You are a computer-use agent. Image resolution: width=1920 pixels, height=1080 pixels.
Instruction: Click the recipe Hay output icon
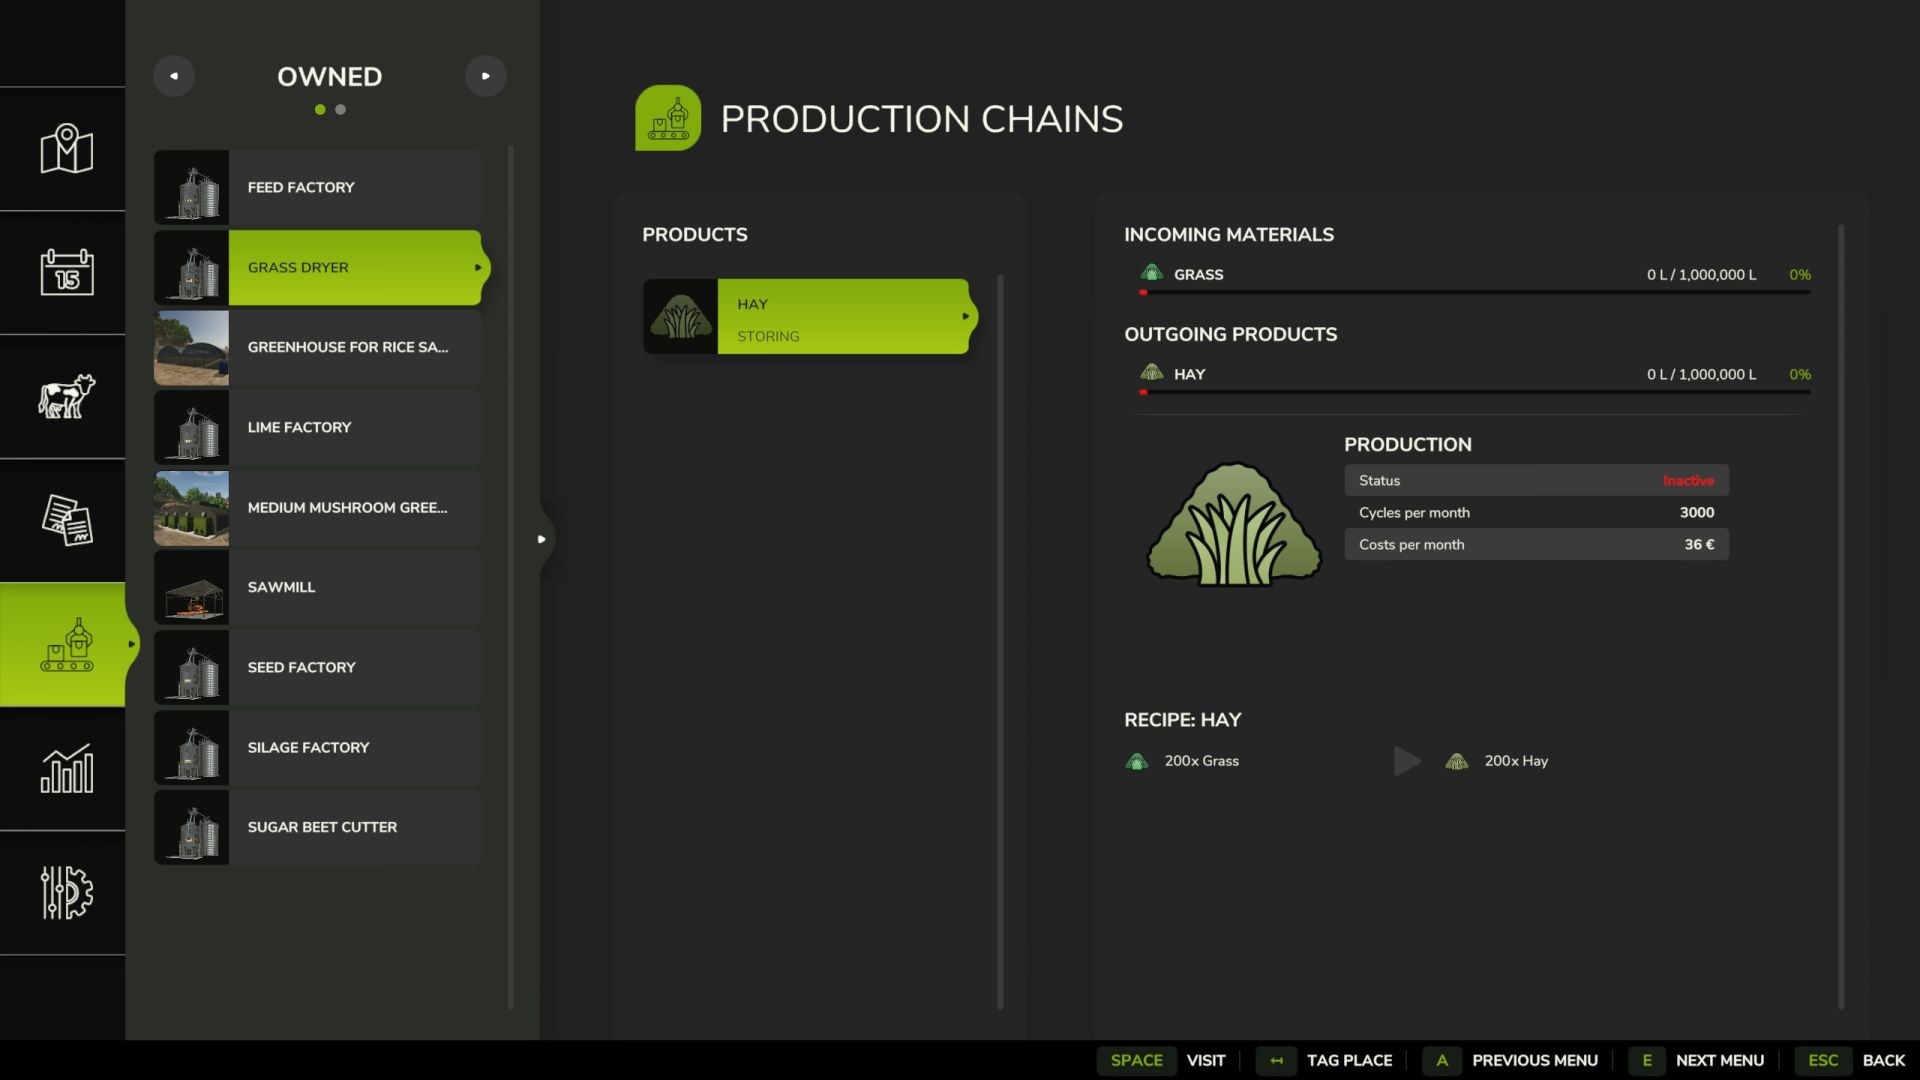[x=1457, y=761]
